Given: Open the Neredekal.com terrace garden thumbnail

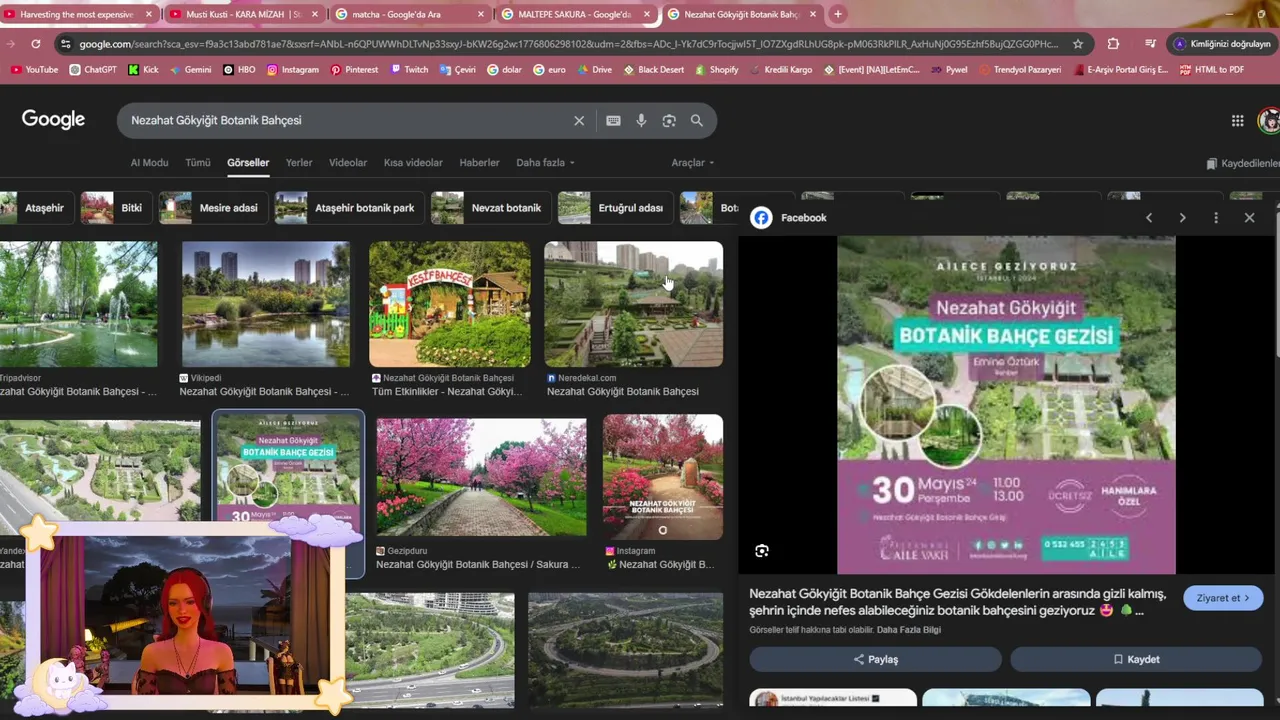Looking at the screenshot, I should click(x=633, y=304).
